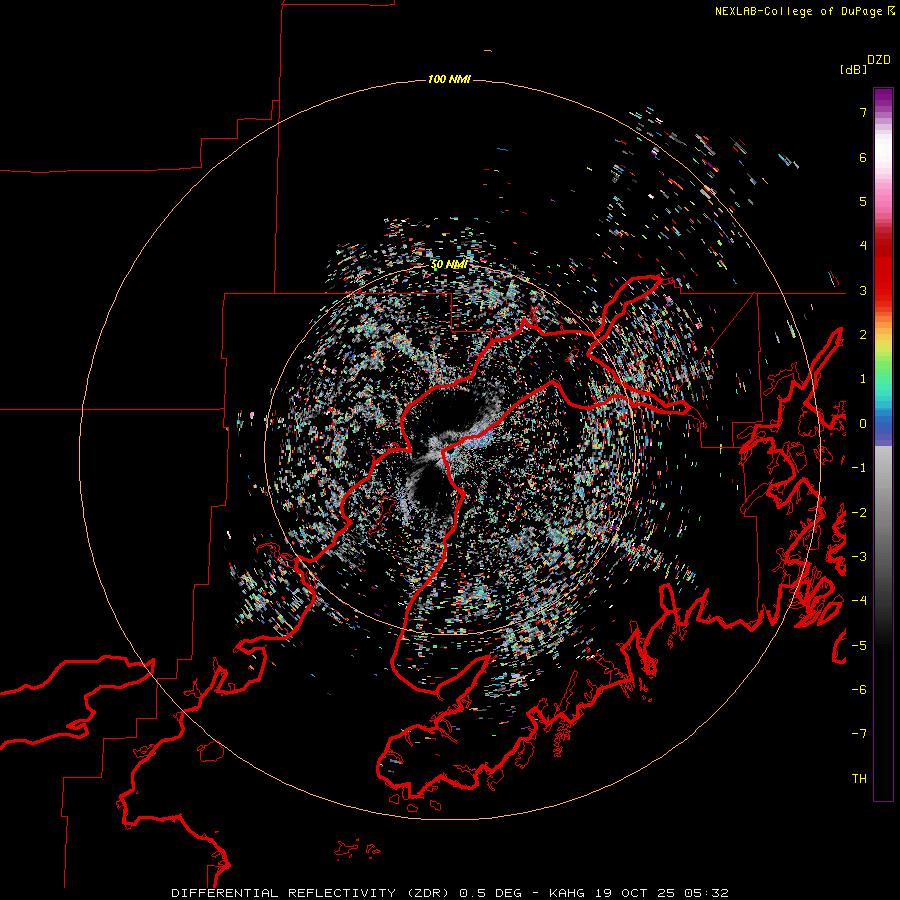This screenshot has height=900, width=900.
Task: Select the -5 tick label on the scale
Action: (x=859, y=646)
